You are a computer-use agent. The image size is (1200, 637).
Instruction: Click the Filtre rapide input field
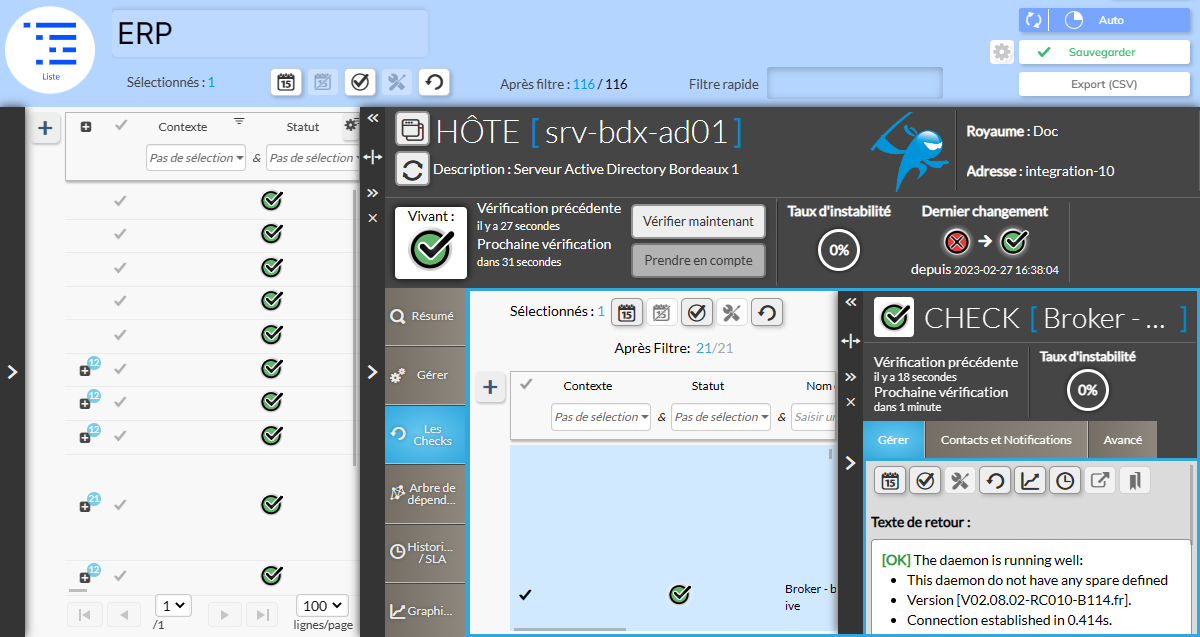coord(854,84)
